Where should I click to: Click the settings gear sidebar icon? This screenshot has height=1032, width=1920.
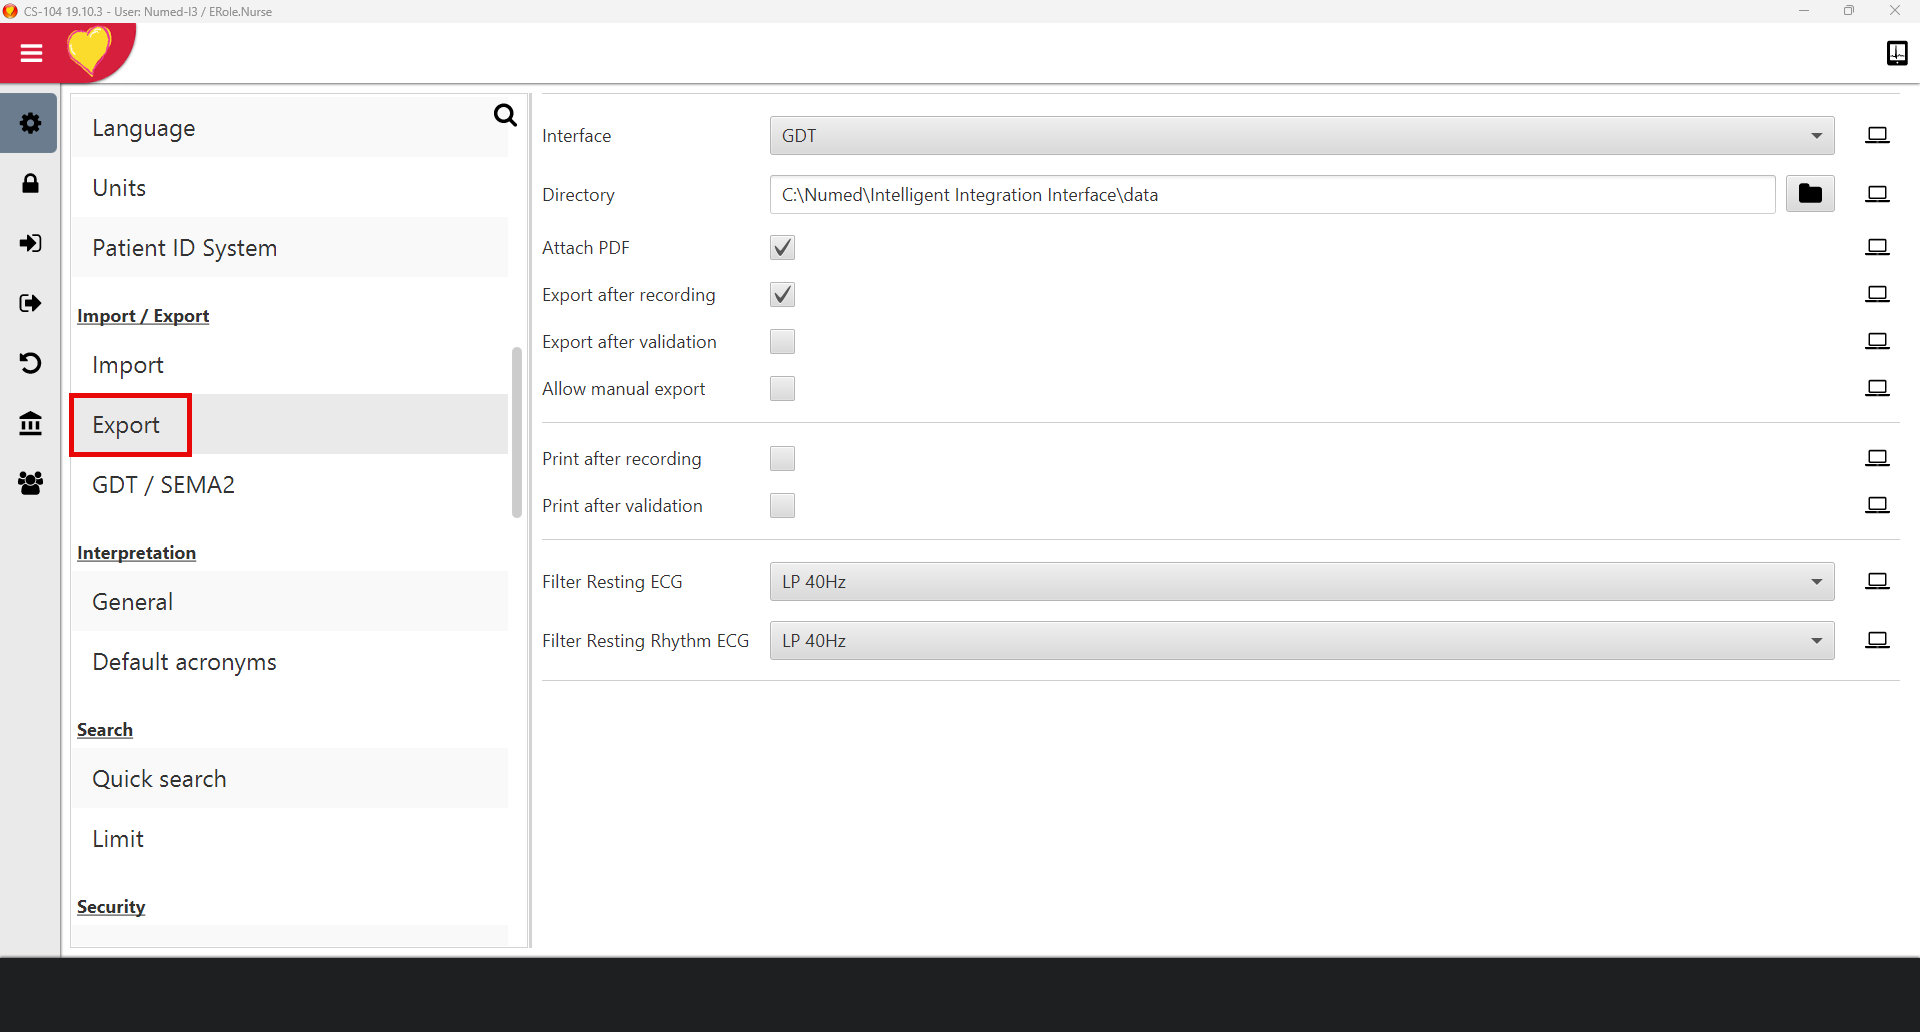(30, 123)
